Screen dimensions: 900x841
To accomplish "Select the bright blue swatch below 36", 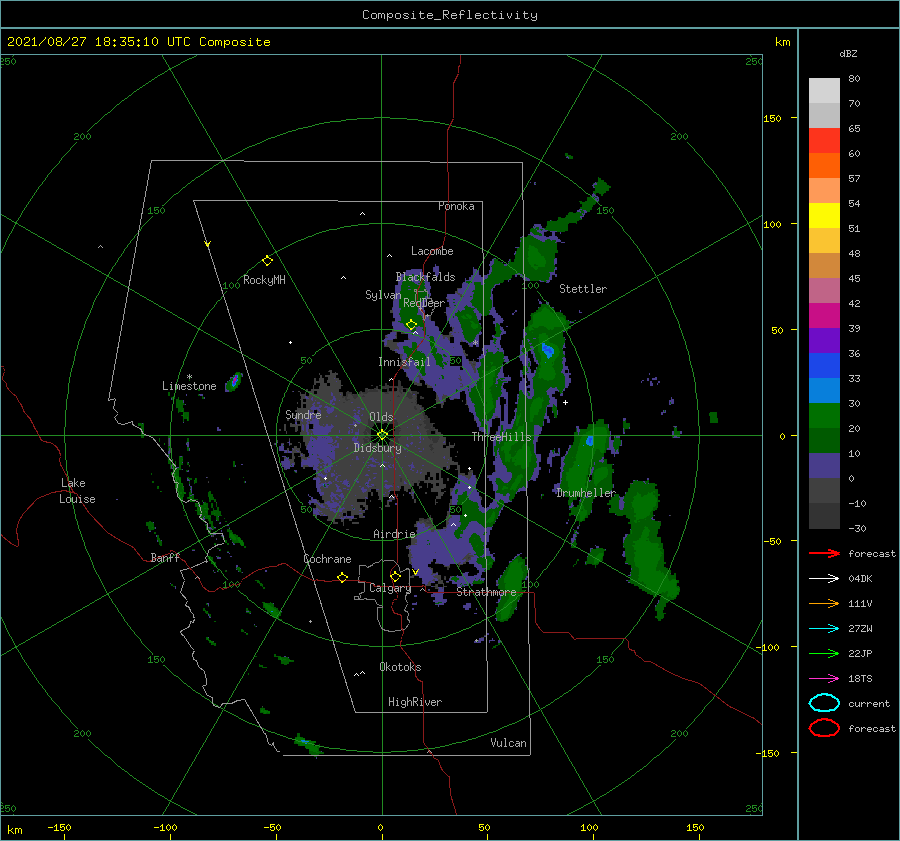I will [x=824, y=365].
